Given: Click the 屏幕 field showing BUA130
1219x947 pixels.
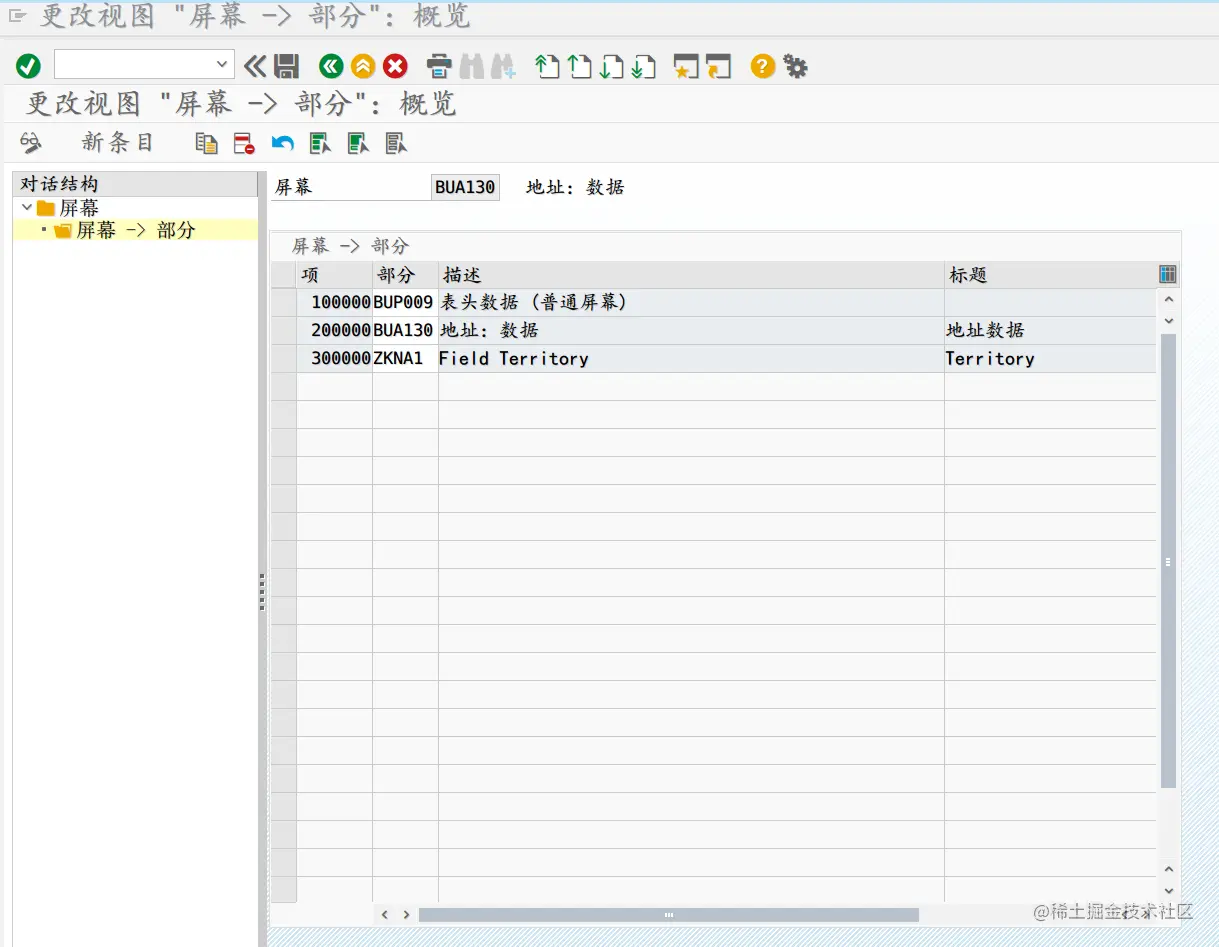Looking at the screenshot, I should [465, 188].
